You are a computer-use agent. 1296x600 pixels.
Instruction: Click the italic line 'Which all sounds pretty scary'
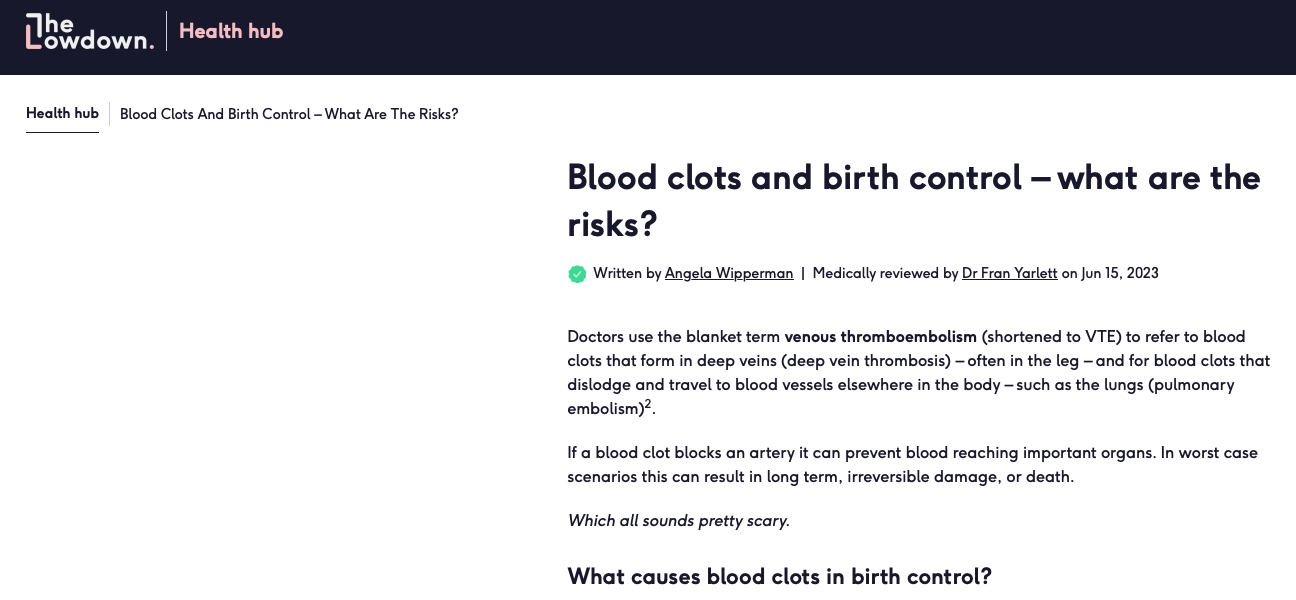tap(679, 521)
